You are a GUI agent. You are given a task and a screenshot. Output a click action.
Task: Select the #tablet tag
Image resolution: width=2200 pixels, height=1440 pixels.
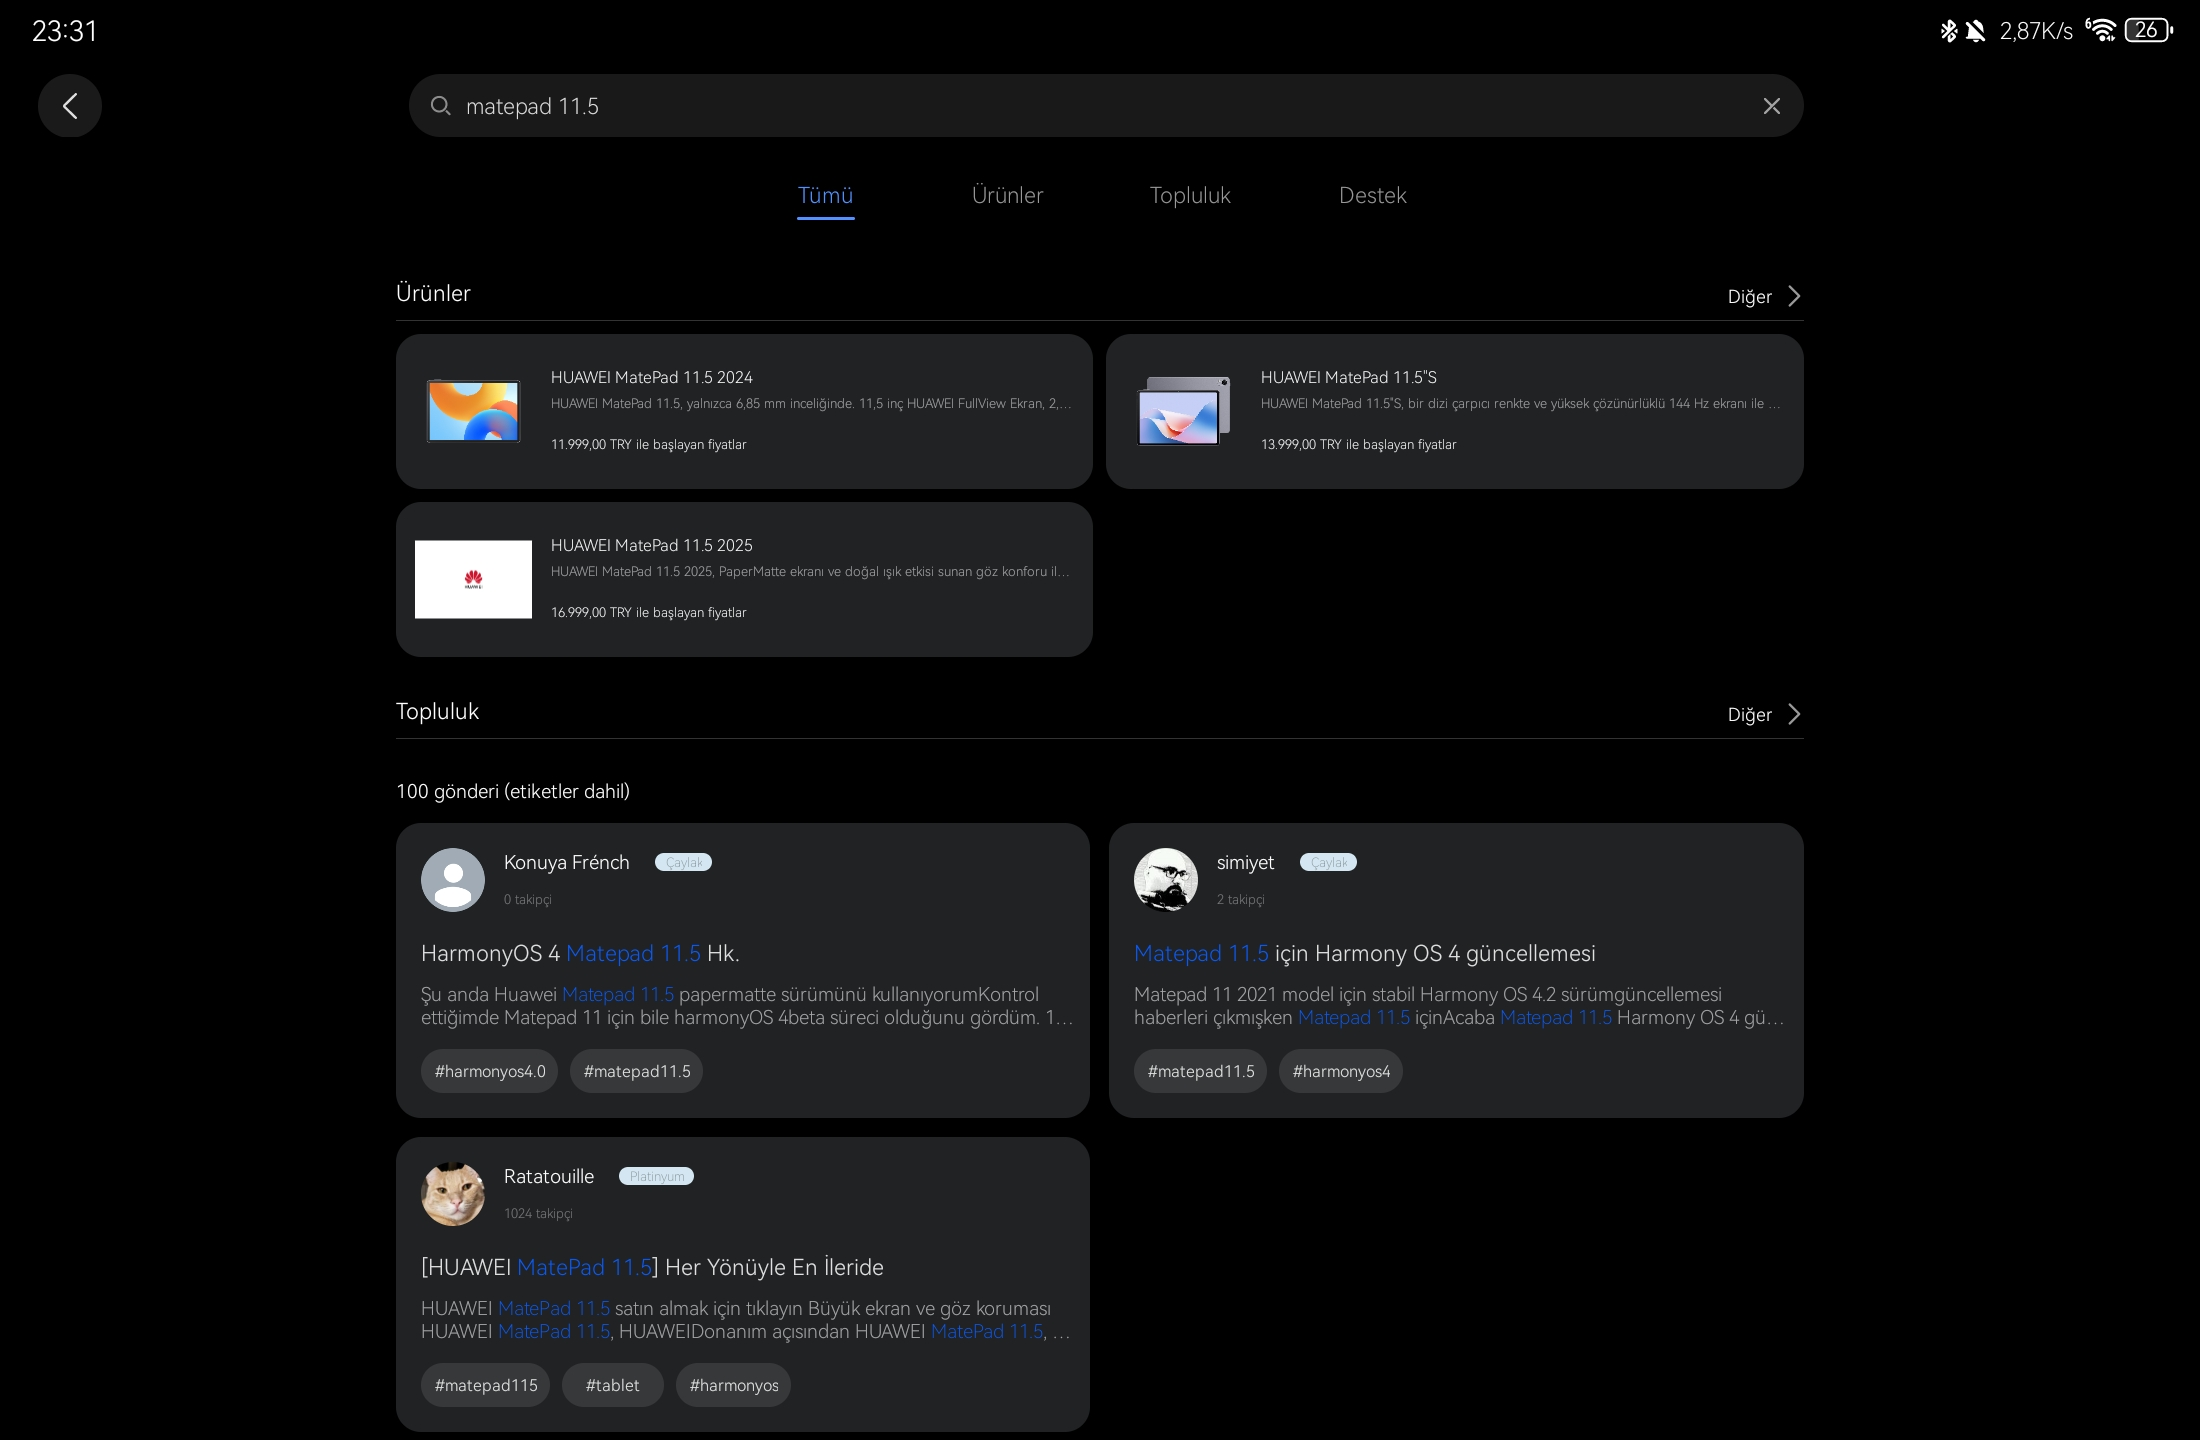[612, 1385]
